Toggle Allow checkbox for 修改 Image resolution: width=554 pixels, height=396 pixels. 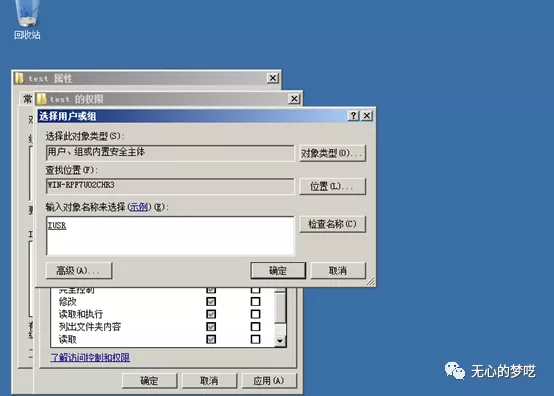tap(211, 302)
